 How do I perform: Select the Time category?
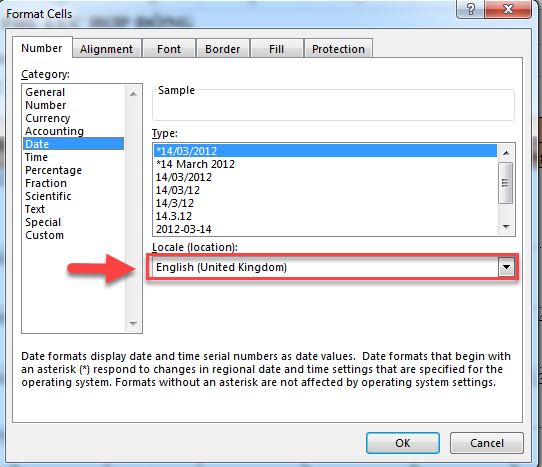pos(37,157)
